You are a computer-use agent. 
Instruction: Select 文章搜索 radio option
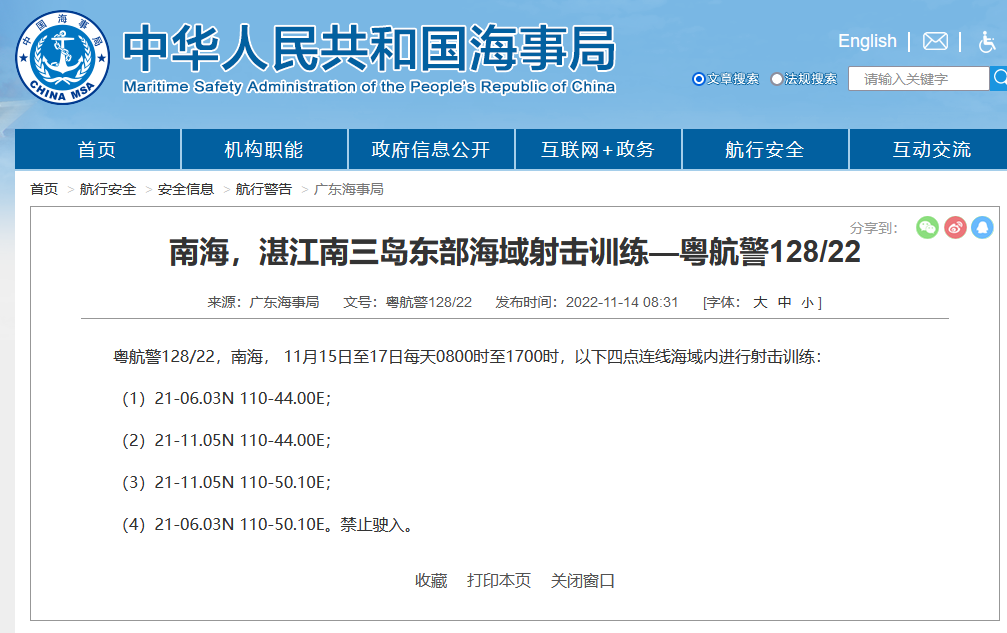(x=699, y=79)
